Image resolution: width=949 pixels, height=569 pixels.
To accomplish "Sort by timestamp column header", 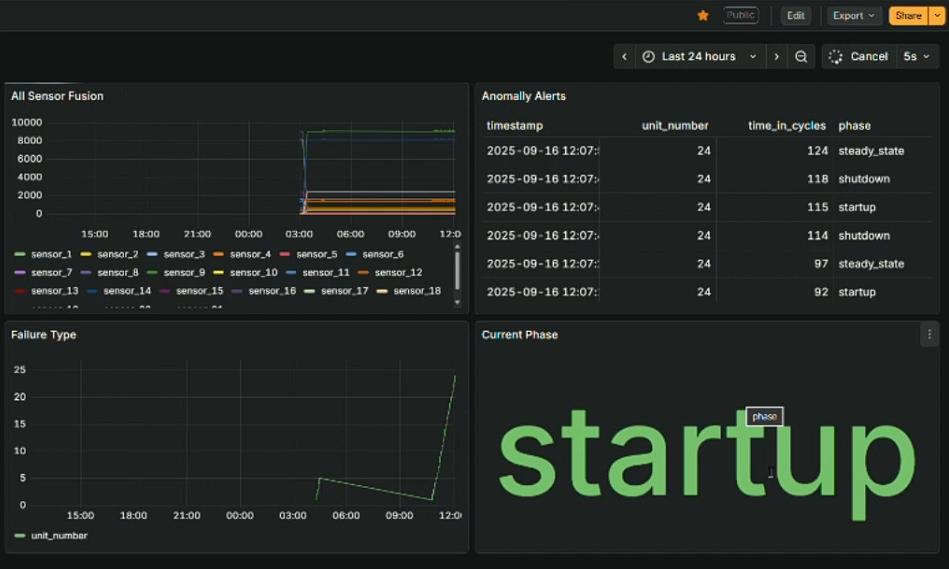I will point(514,126).
